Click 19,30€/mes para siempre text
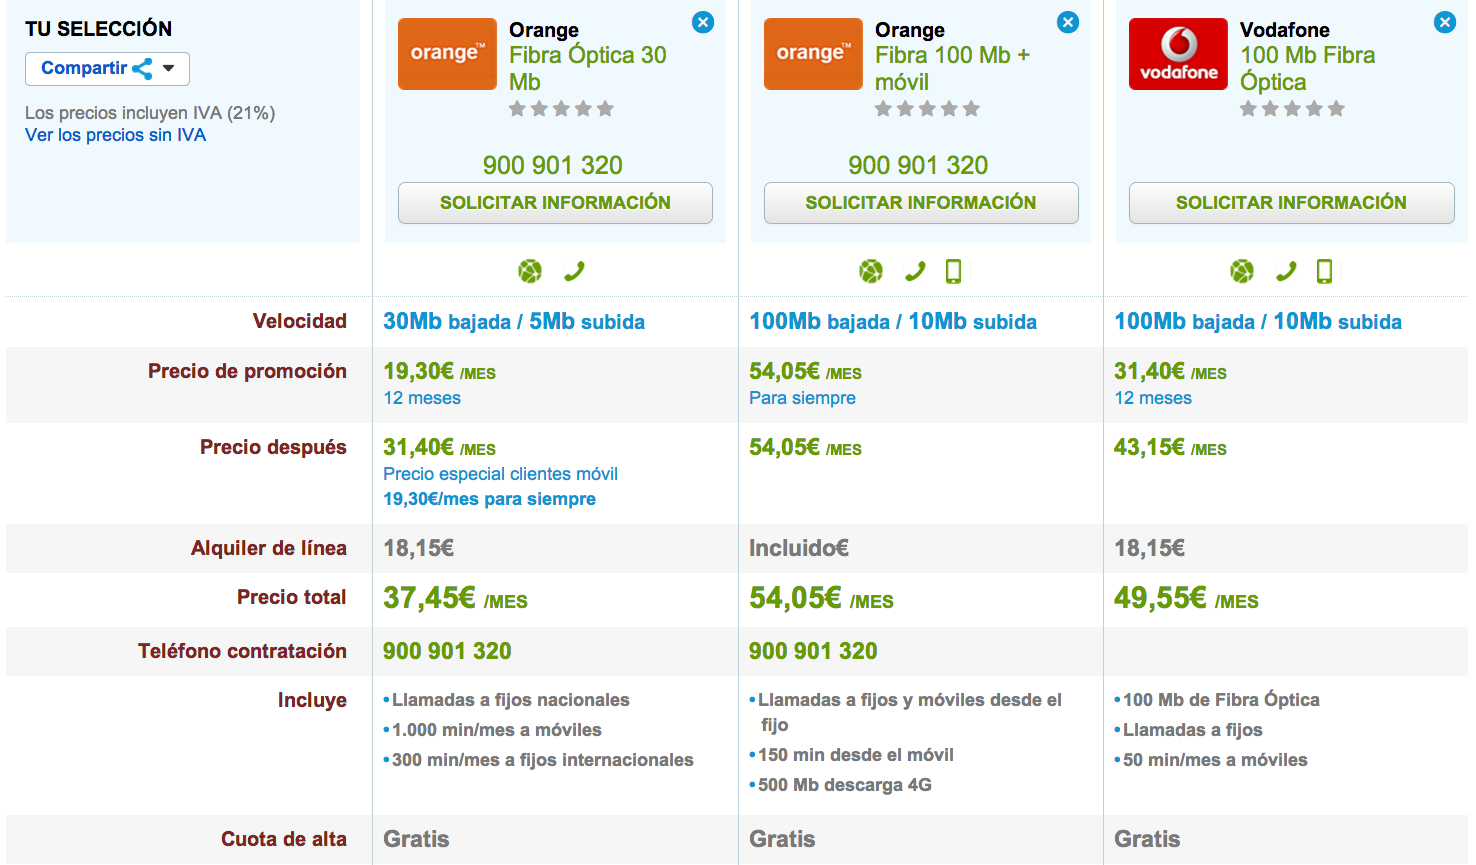 coord(490,499)
